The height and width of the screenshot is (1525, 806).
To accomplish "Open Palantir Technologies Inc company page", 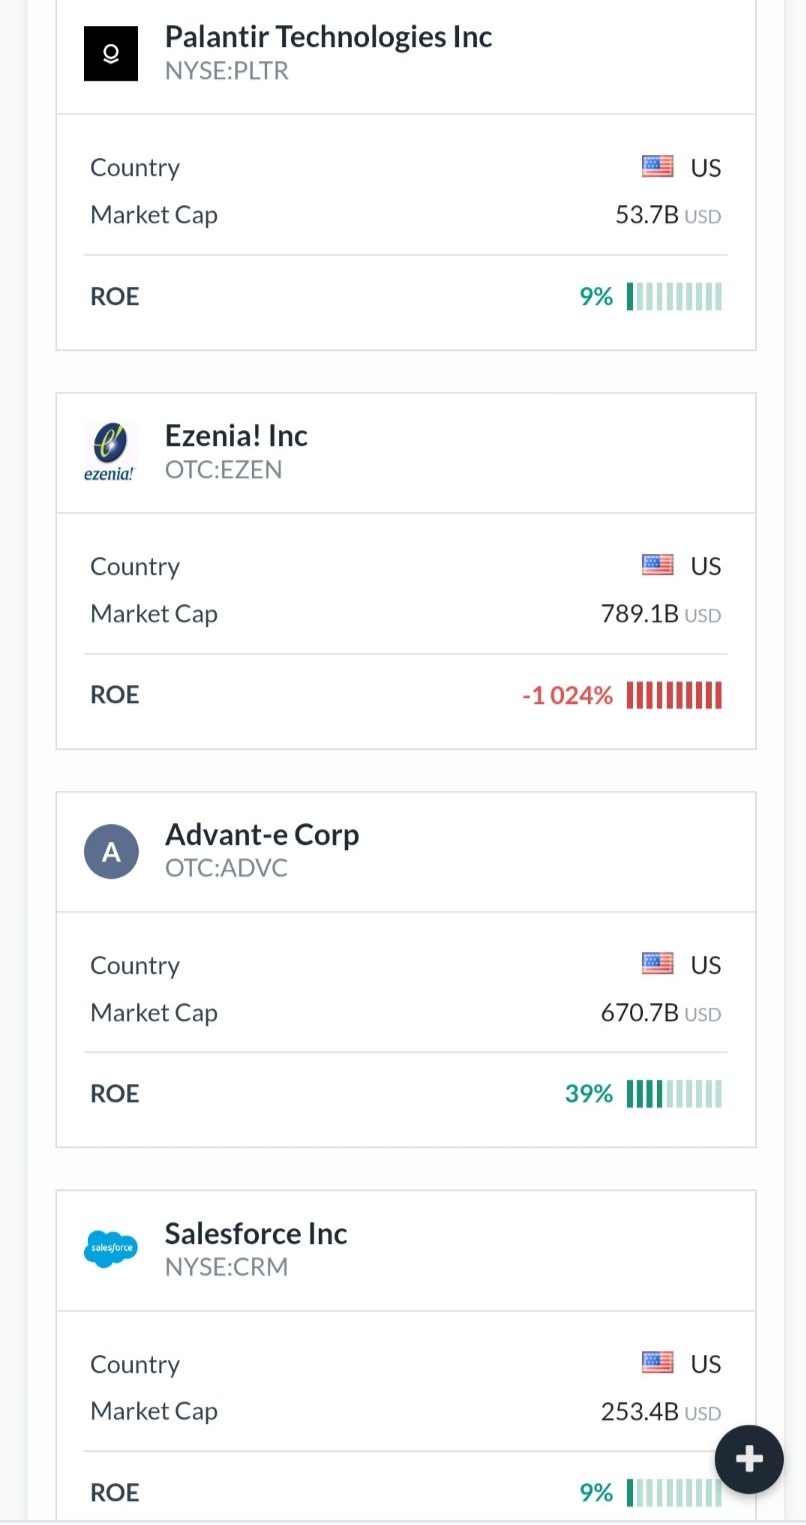I will click(328, 37).
